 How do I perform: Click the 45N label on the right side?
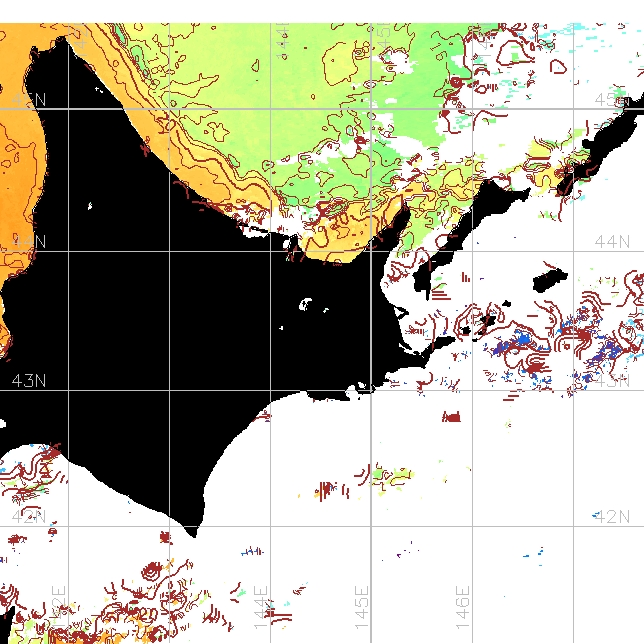612,99
